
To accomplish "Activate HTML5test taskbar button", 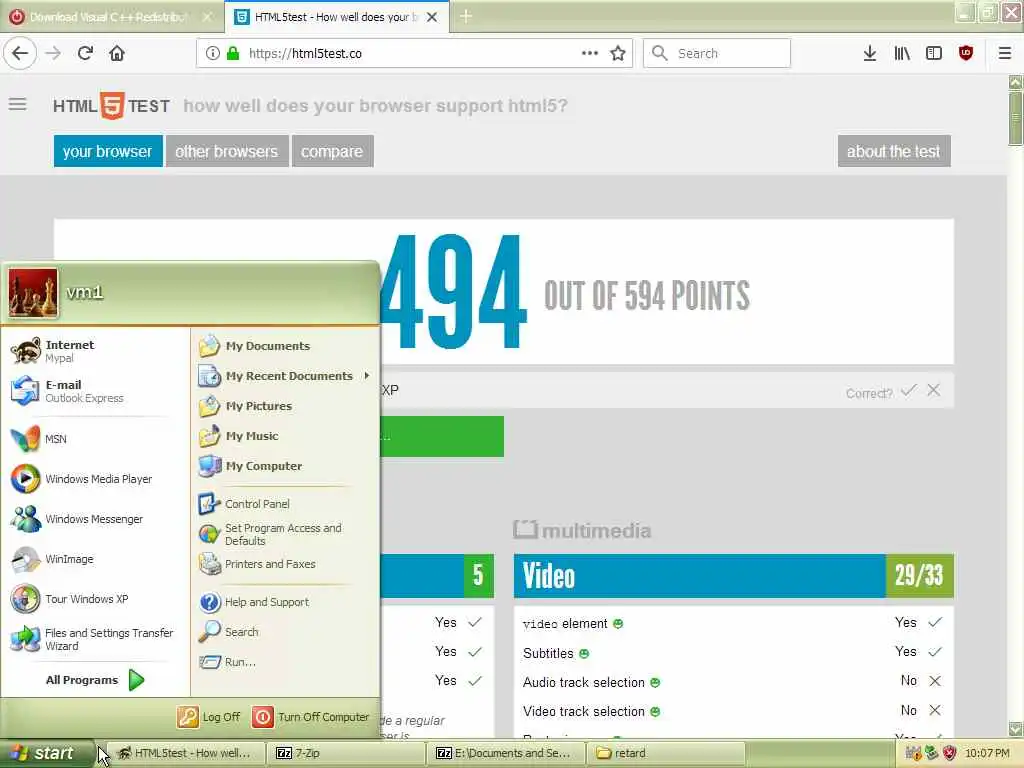I will (x=186, y=753).
